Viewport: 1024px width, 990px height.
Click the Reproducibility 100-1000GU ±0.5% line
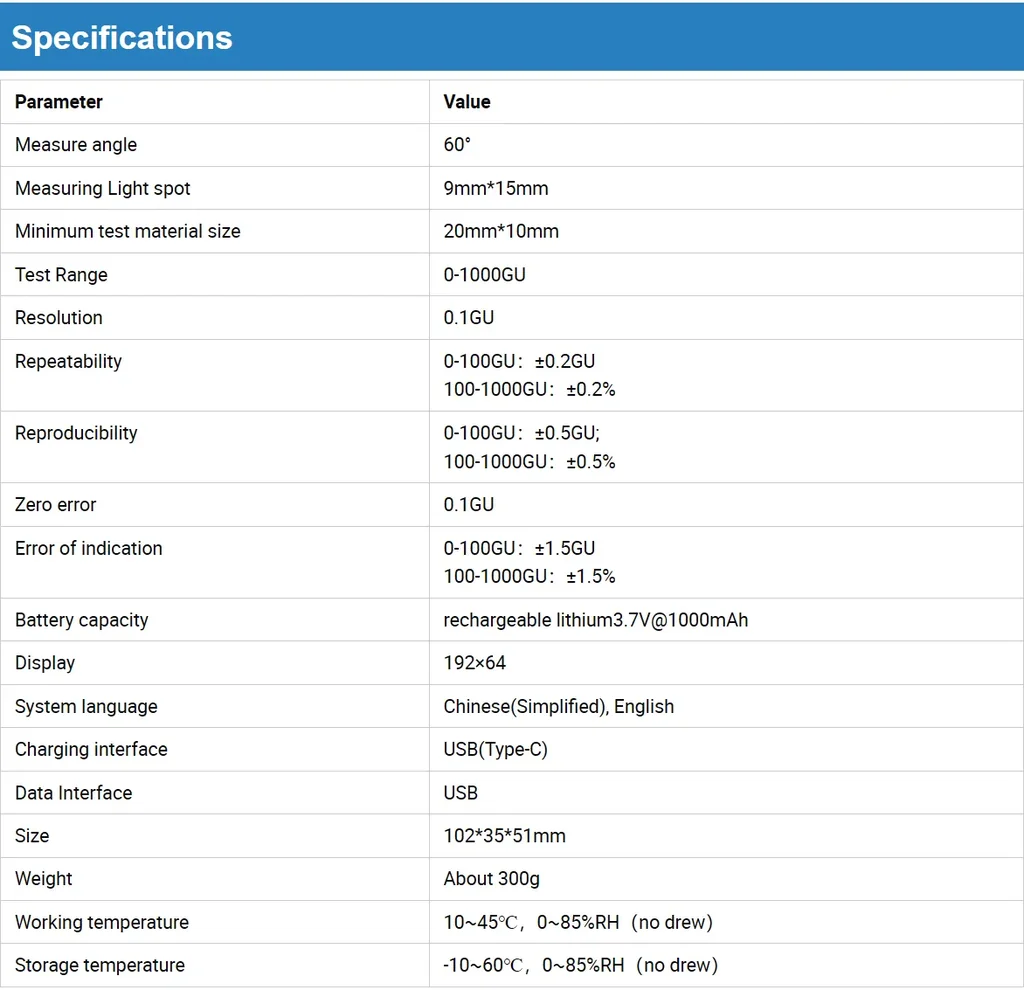[530, 462]
